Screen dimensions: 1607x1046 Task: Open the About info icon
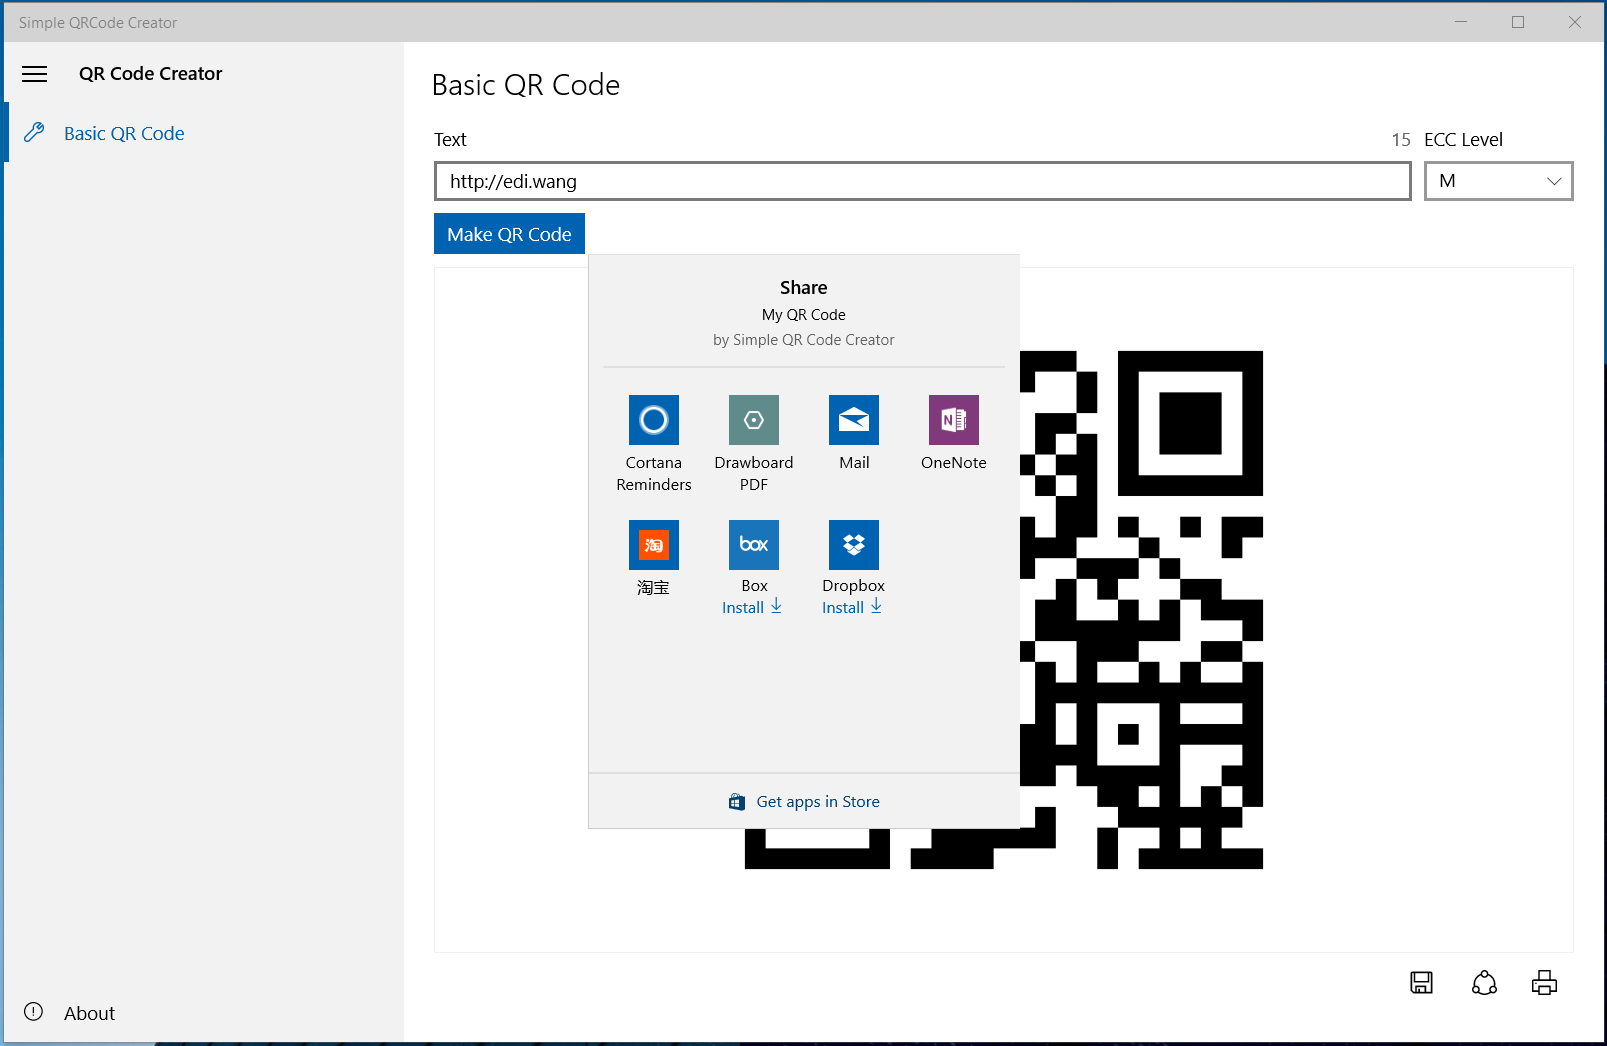click(34, 1011)
